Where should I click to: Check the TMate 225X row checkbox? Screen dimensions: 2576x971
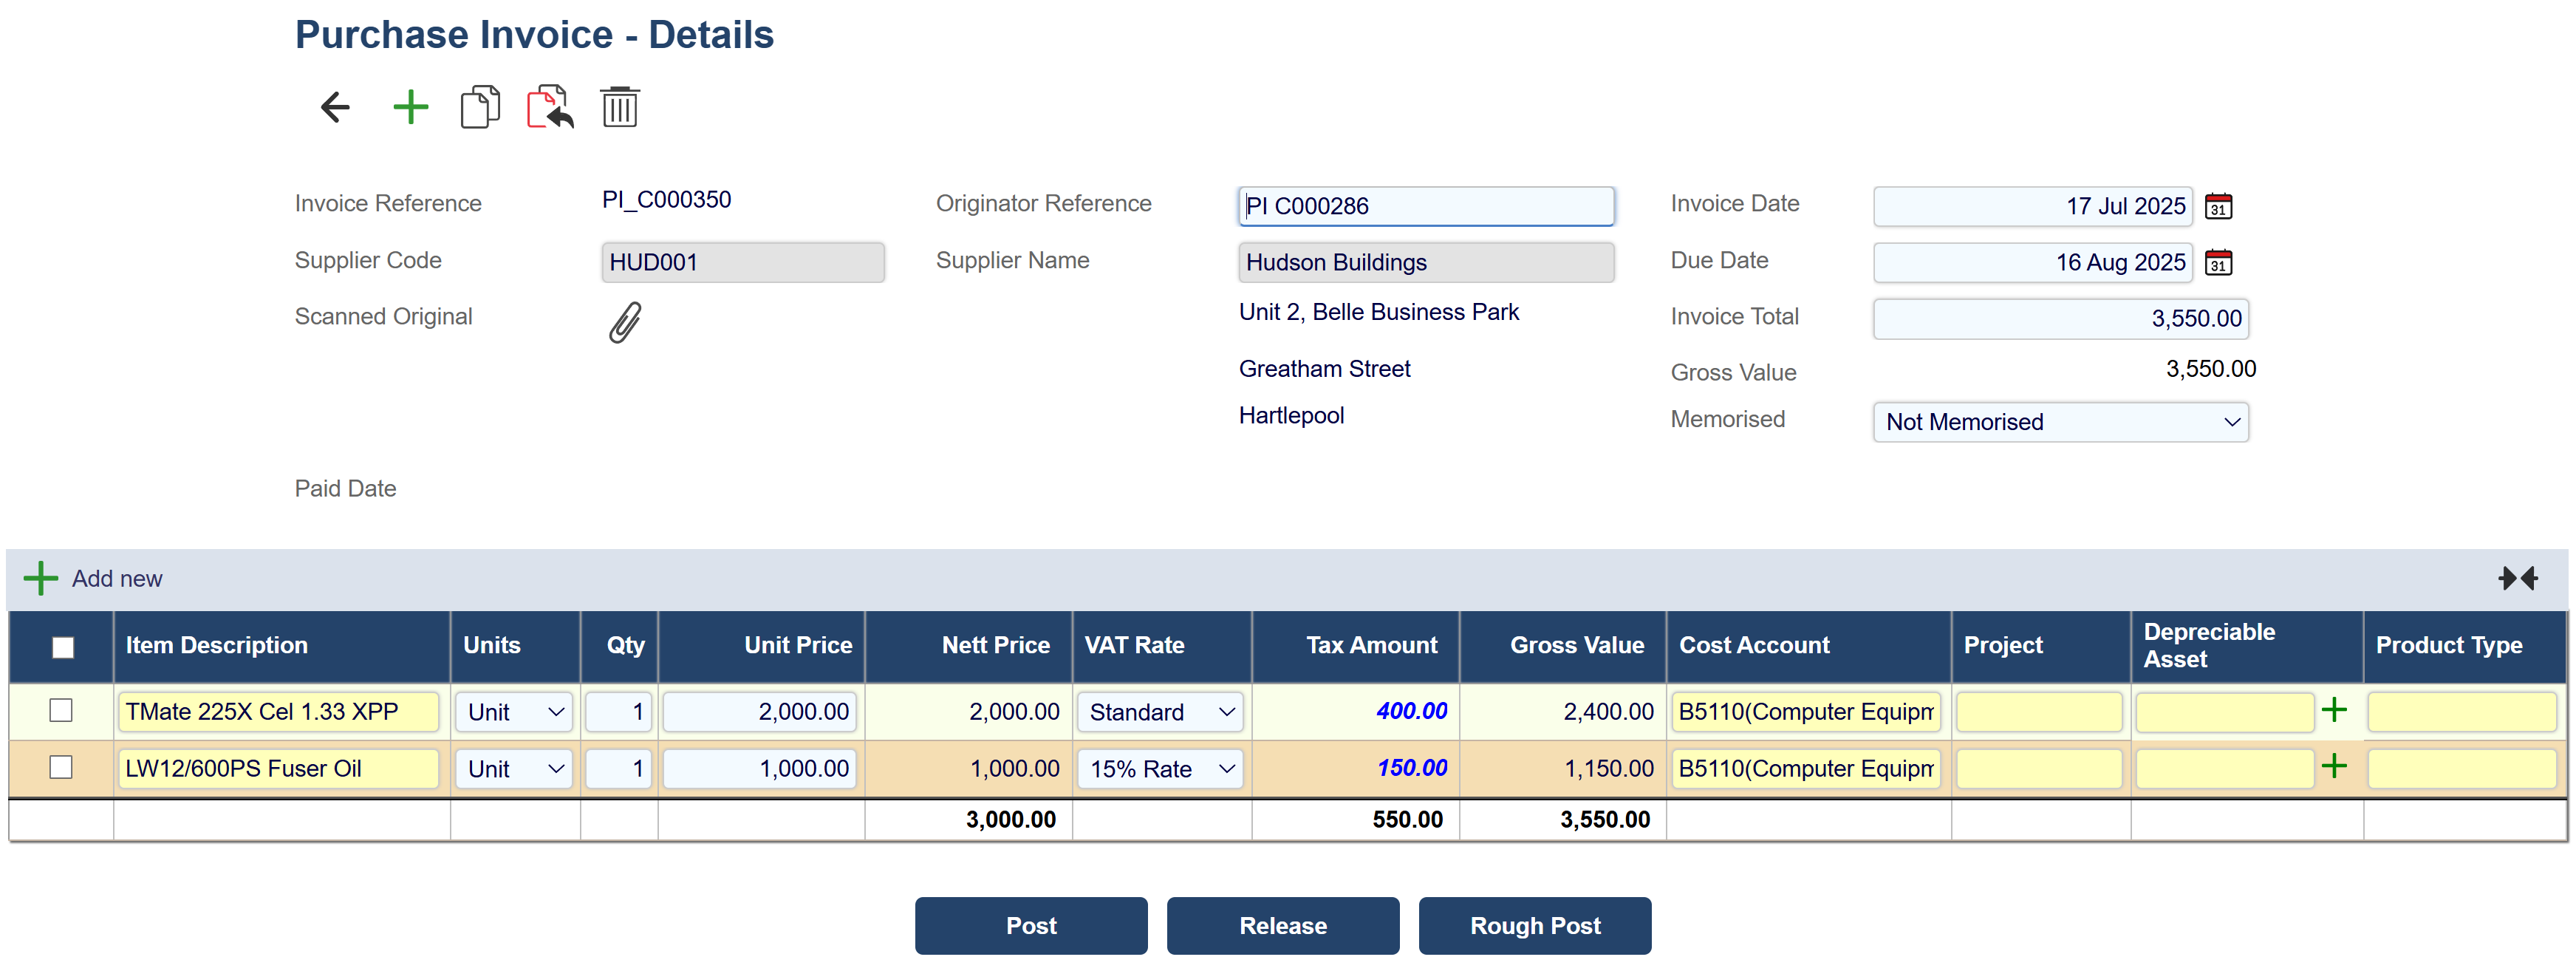(x=61, y=710)
